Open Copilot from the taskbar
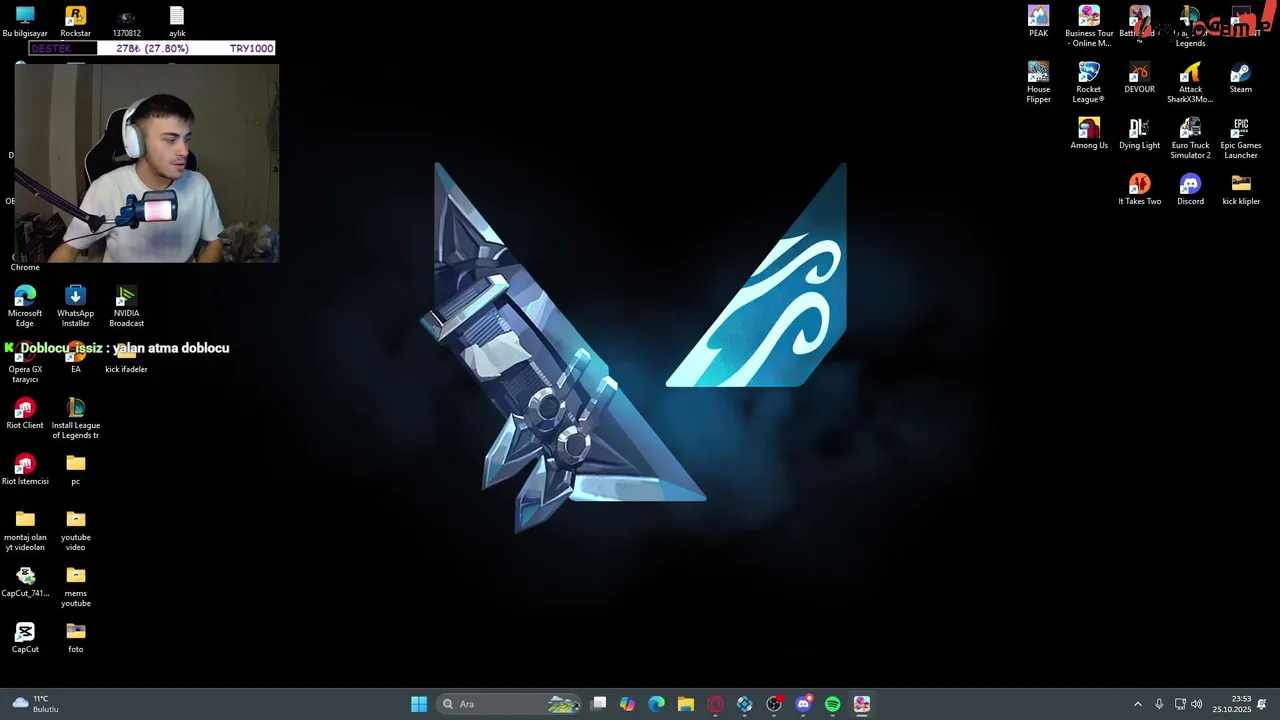Image resolution: width=1280 pixels, height=720 pixels. click(x=627, y=704)
